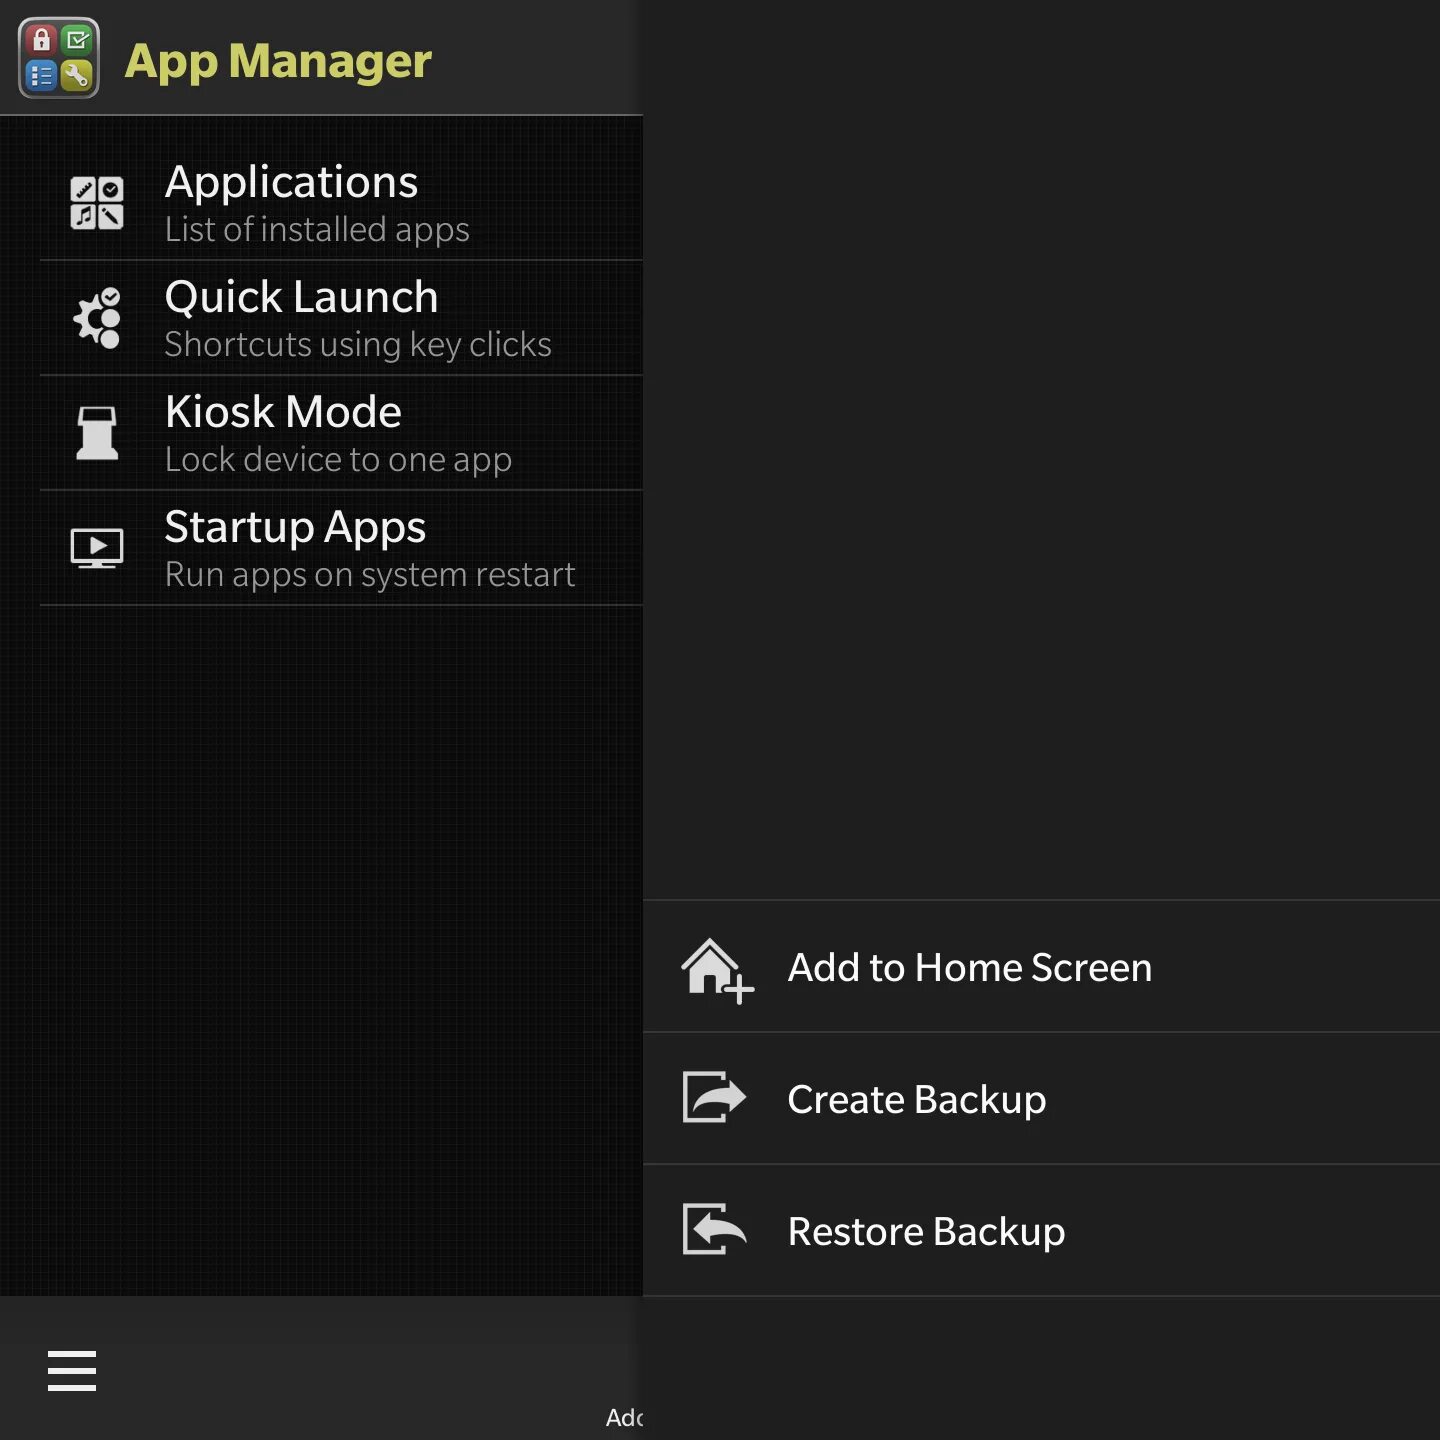This screenshot has width=1440, height=1440.
Task: Click 'Lock device to one app' subtitle
Action: 338,460
